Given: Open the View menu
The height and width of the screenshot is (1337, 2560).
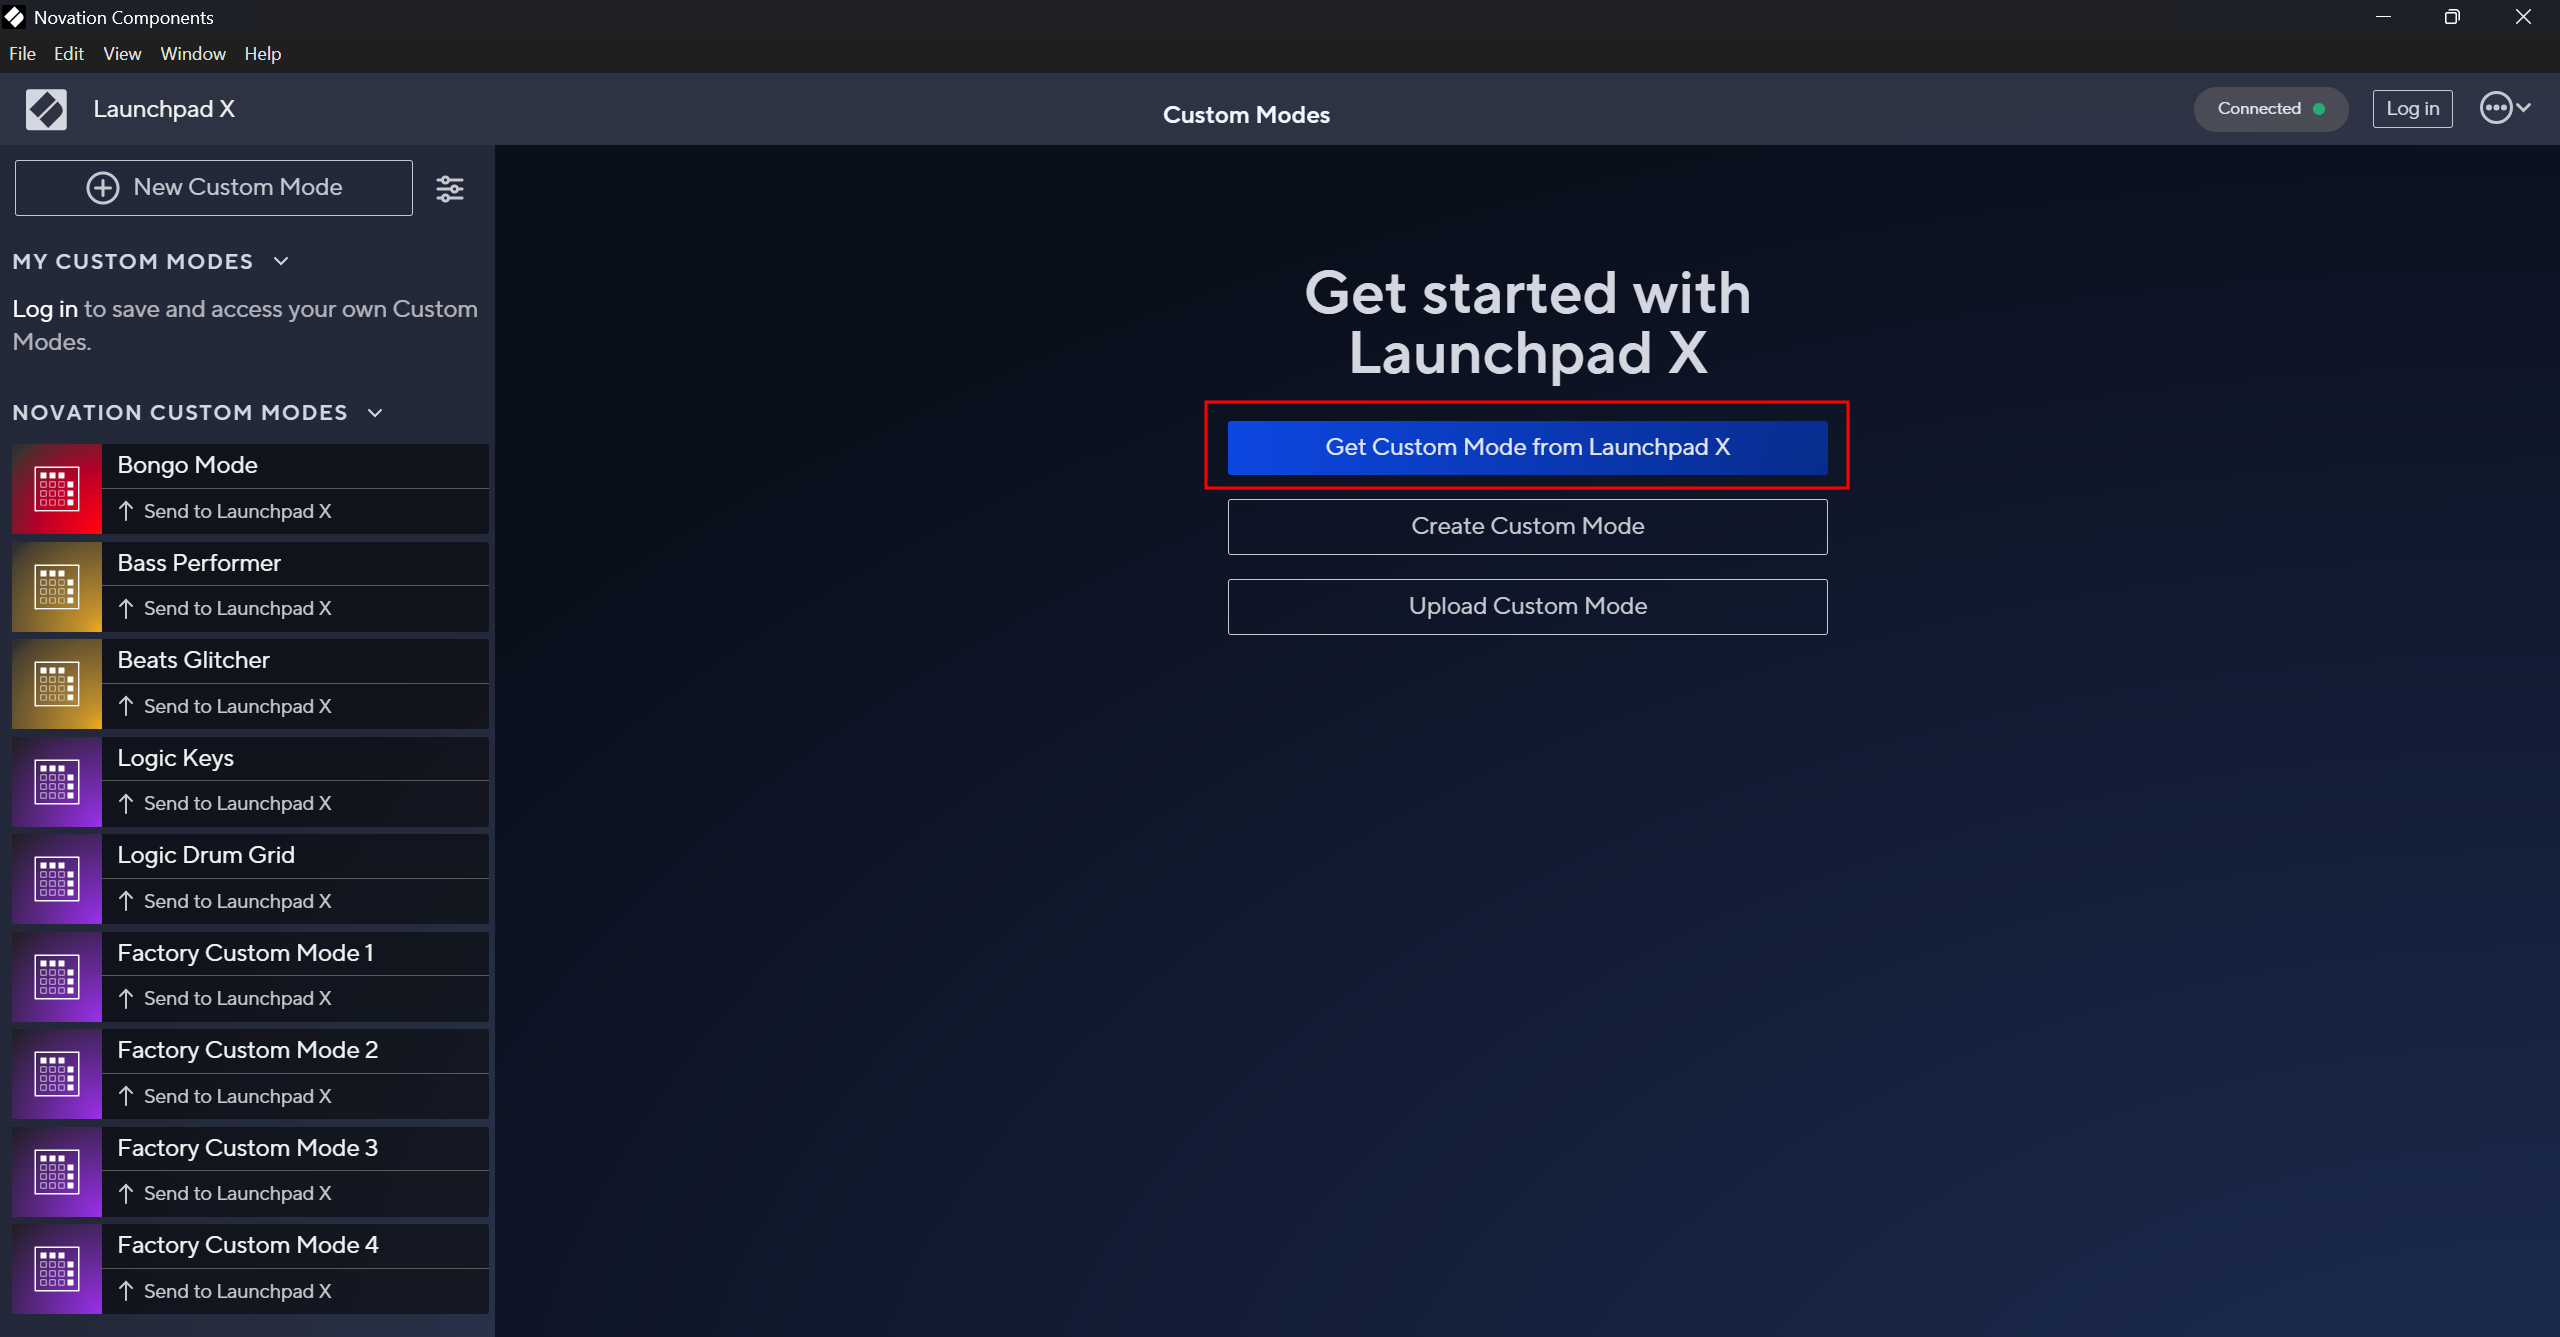Looking at the screenshot, I should click(x=122, y=54).
